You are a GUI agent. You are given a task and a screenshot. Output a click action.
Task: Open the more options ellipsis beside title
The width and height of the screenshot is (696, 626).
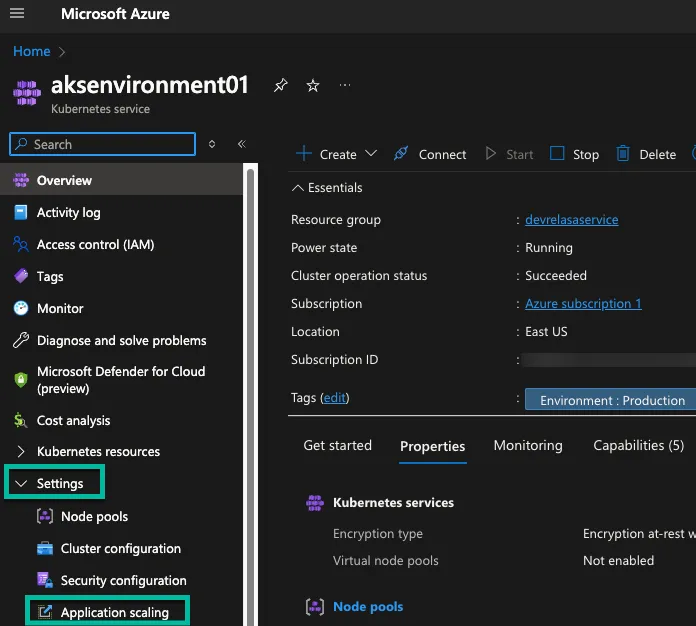[x=345, y=85]
